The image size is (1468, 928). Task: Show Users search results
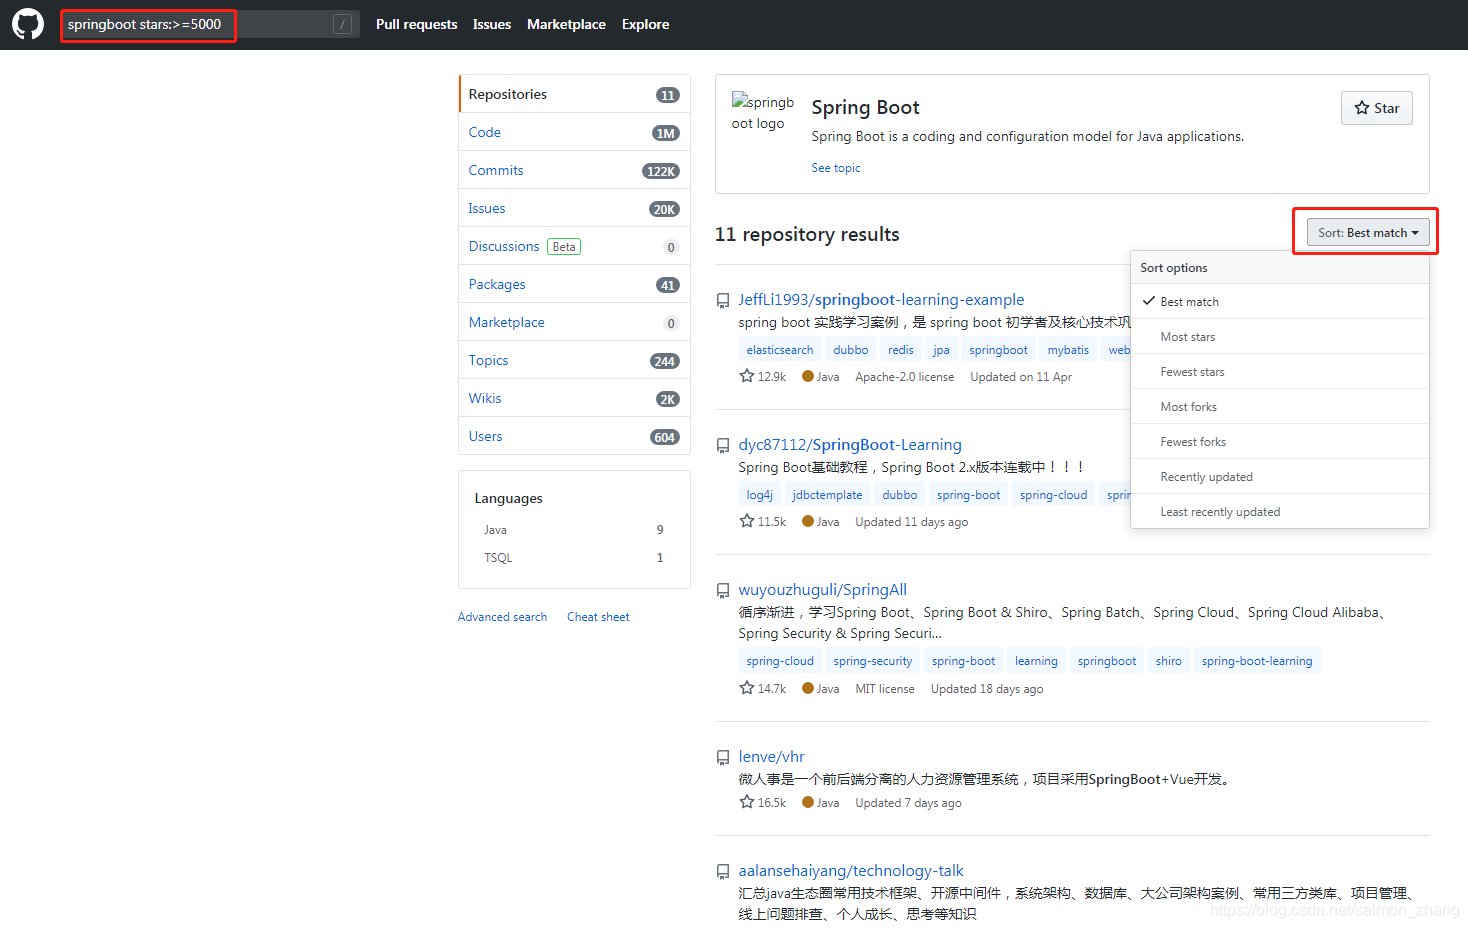click(574, 436)
